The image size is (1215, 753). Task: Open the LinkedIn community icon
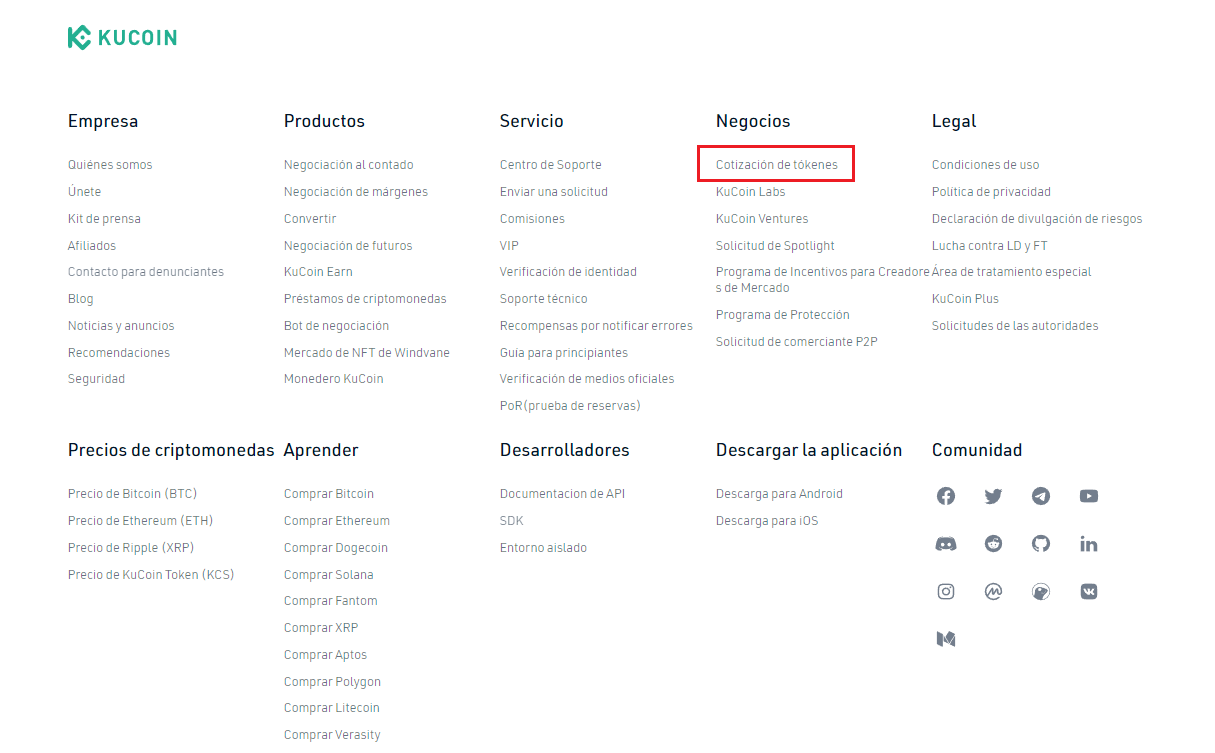tap(1089, 544)
